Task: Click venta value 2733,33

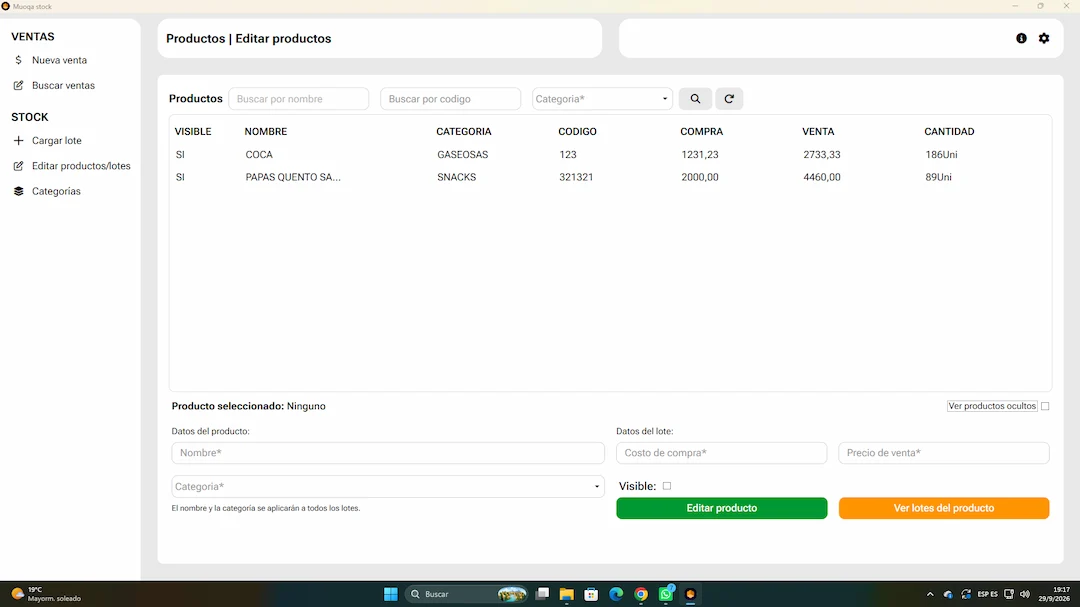Action: (822, 155)
